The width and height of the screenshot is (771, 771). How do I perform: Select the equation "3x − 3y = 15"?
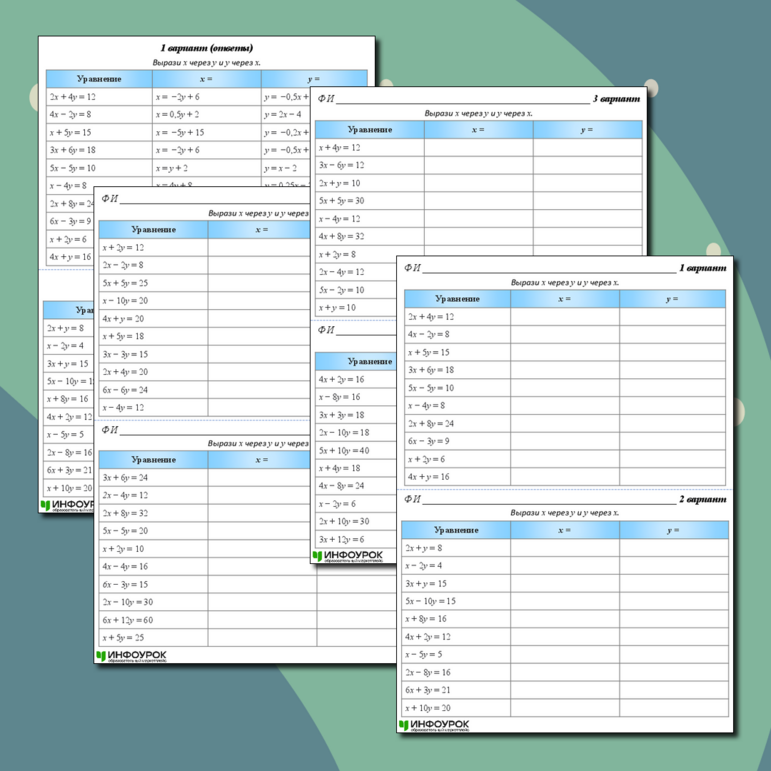(x=125, y=355)
